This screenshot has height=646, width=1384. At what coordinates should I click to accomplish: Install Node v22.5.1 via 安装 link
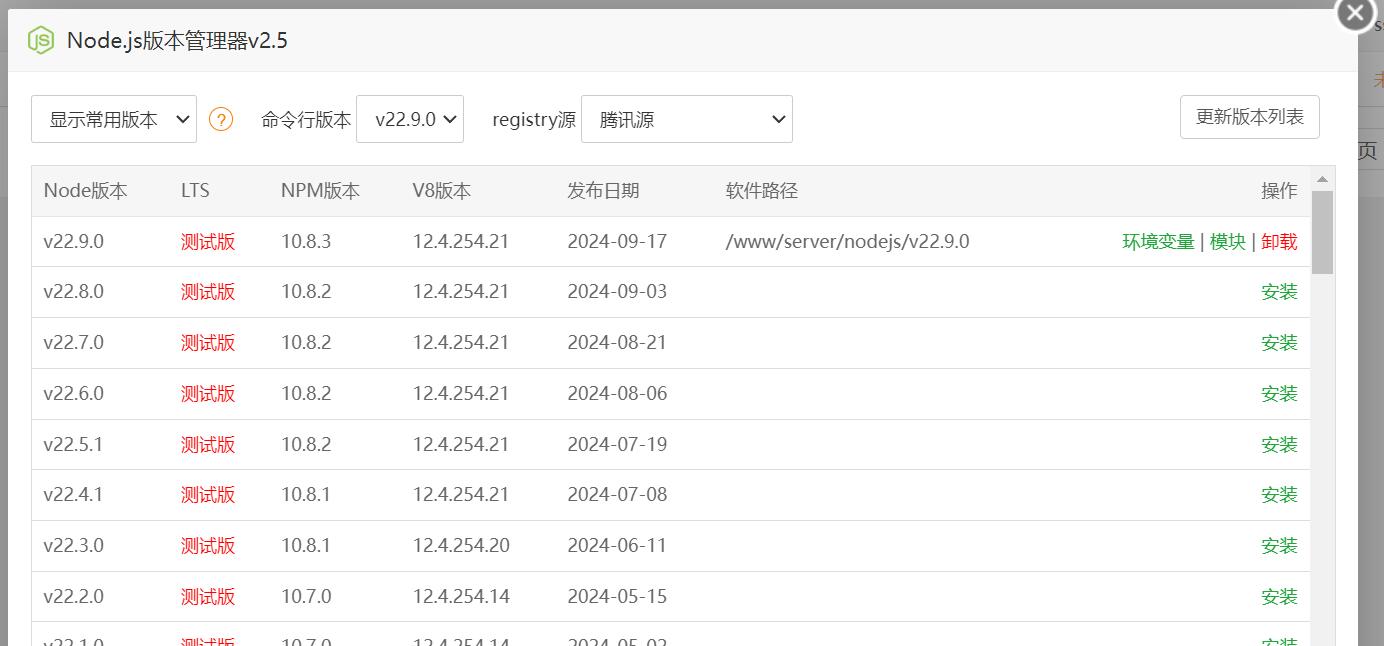(x=1279, y=444)
